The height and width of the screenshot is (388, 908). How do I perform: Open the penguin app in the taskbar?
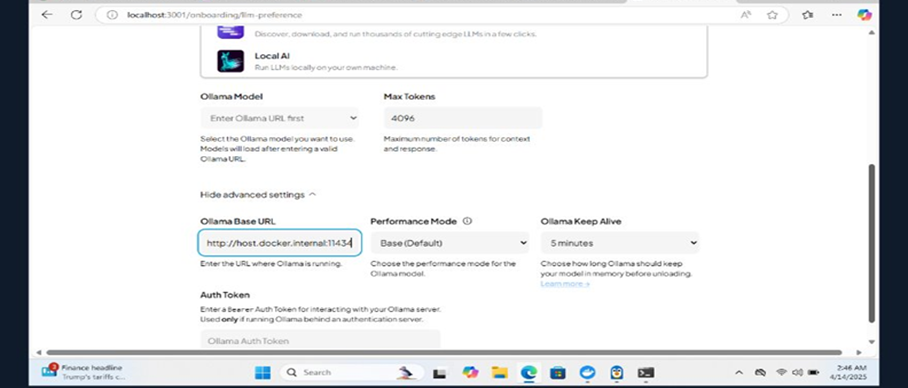tap(617, 372)
